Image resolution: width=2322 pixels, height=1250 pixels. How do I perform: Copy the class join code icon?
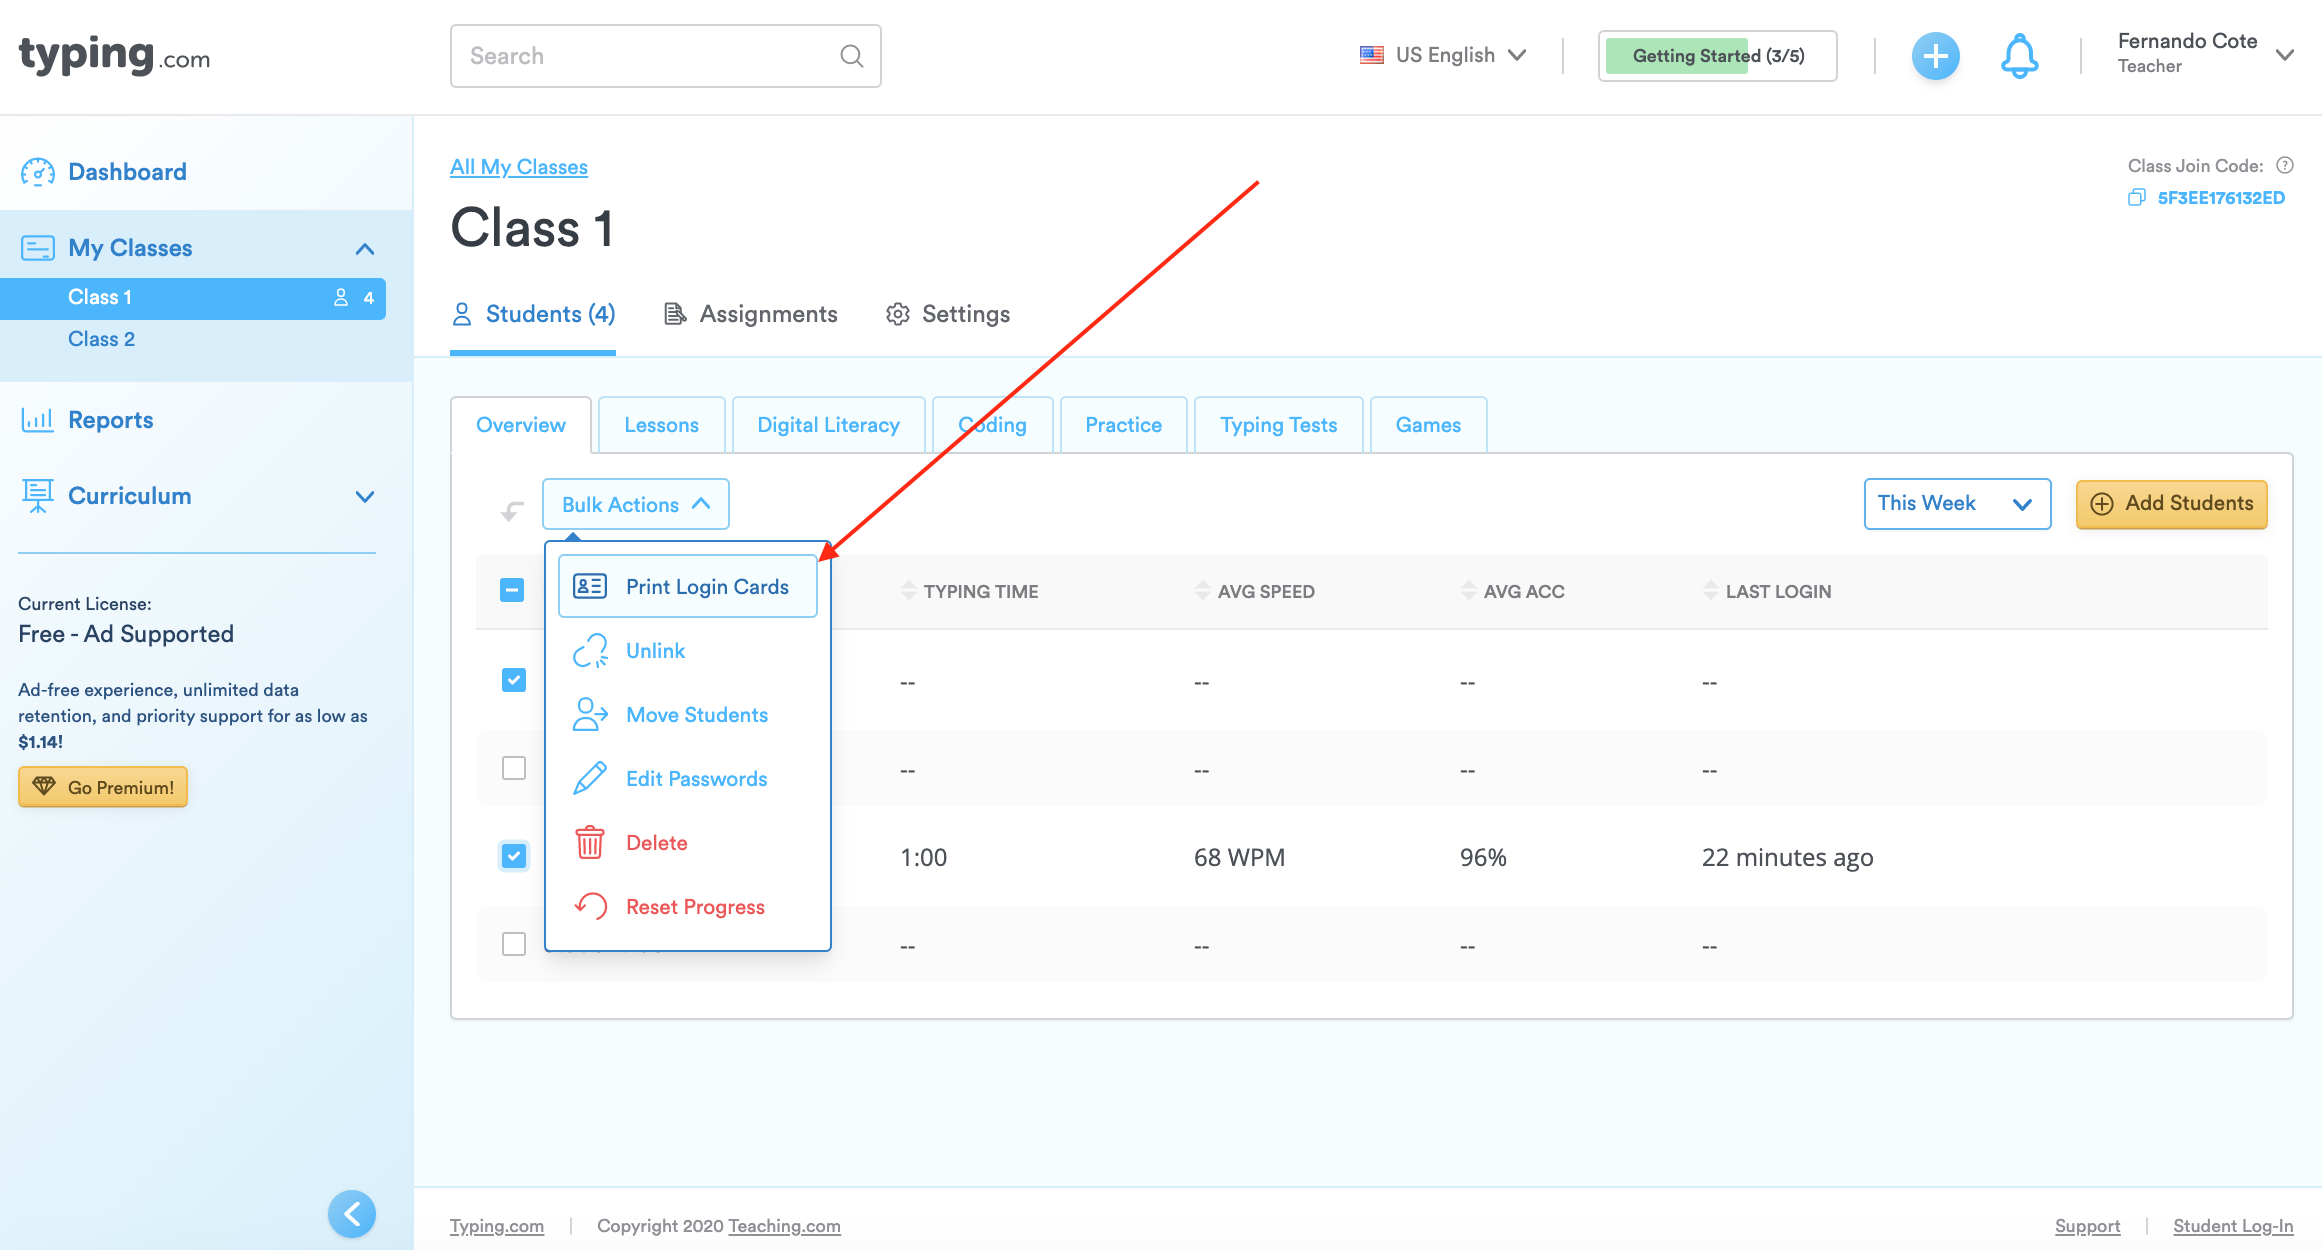pos(2136,198)
